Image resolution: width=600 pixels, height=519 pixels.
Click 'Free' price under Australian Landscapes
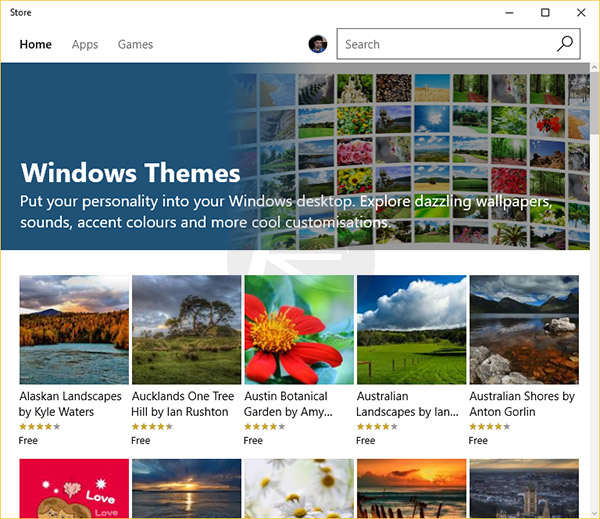(x=366, y=441)
